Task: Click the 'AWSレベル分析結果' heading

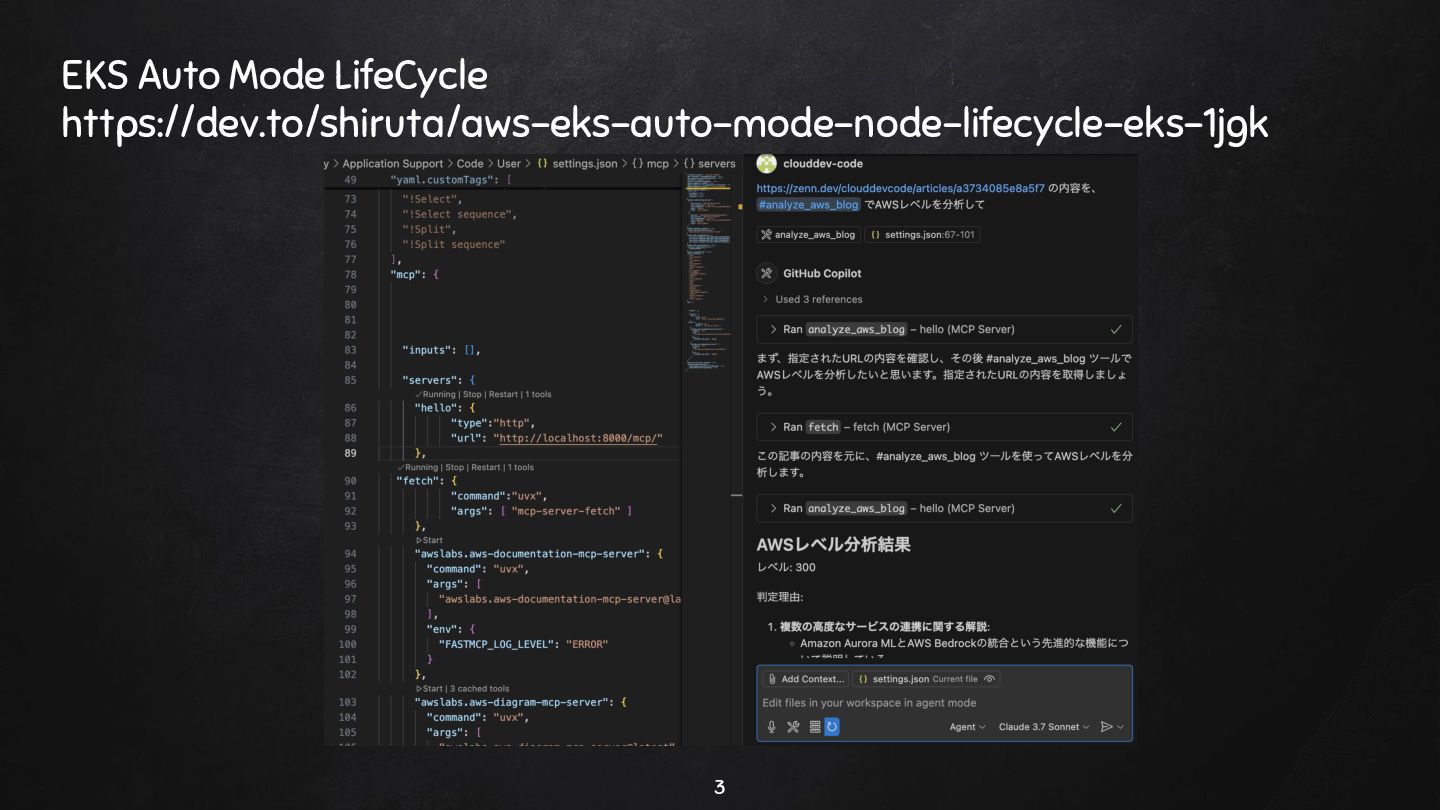Action: coord(834,545)
